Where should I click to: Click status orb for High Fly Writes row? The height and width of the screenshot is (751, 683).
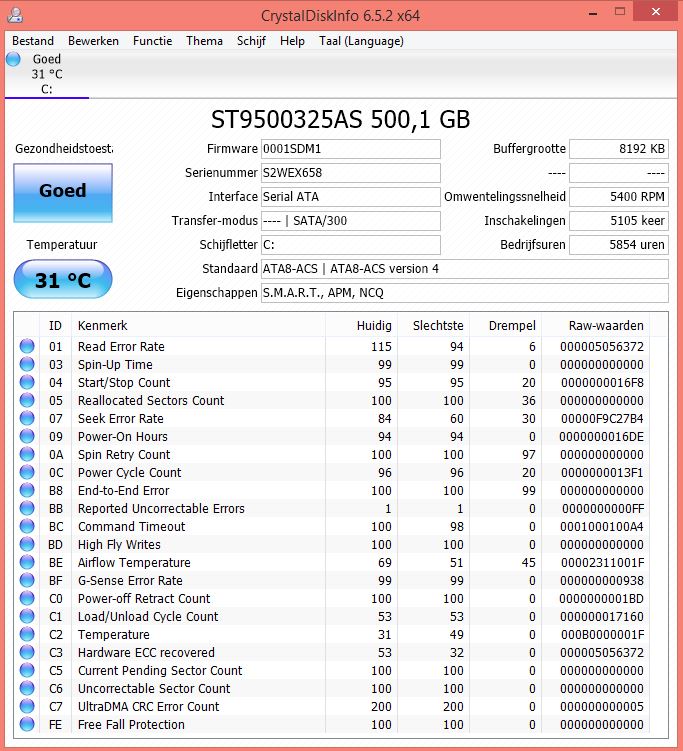27,544
